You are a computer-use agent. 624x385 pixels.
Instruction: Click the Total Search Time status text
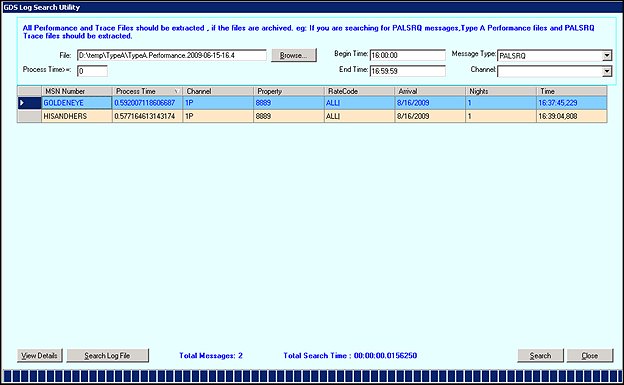coord(350,356)
